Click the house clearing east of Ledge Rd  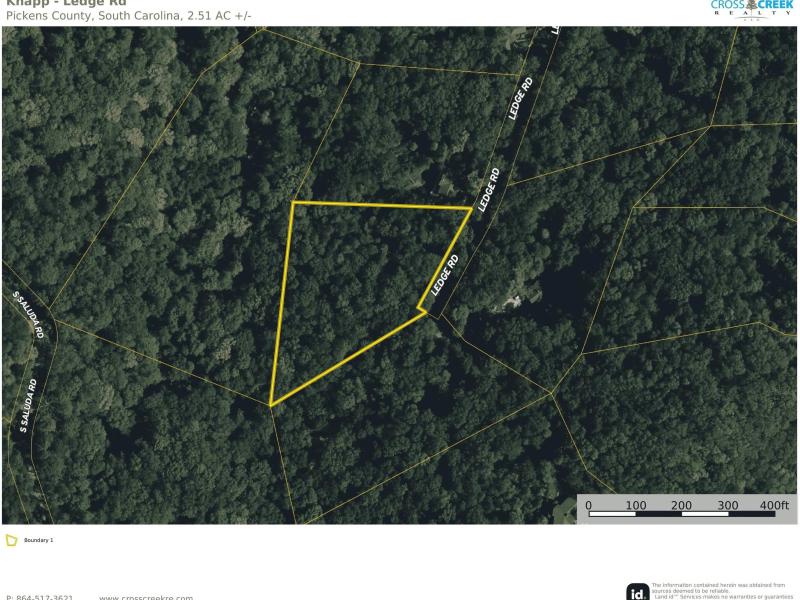[x=512, y=302]
